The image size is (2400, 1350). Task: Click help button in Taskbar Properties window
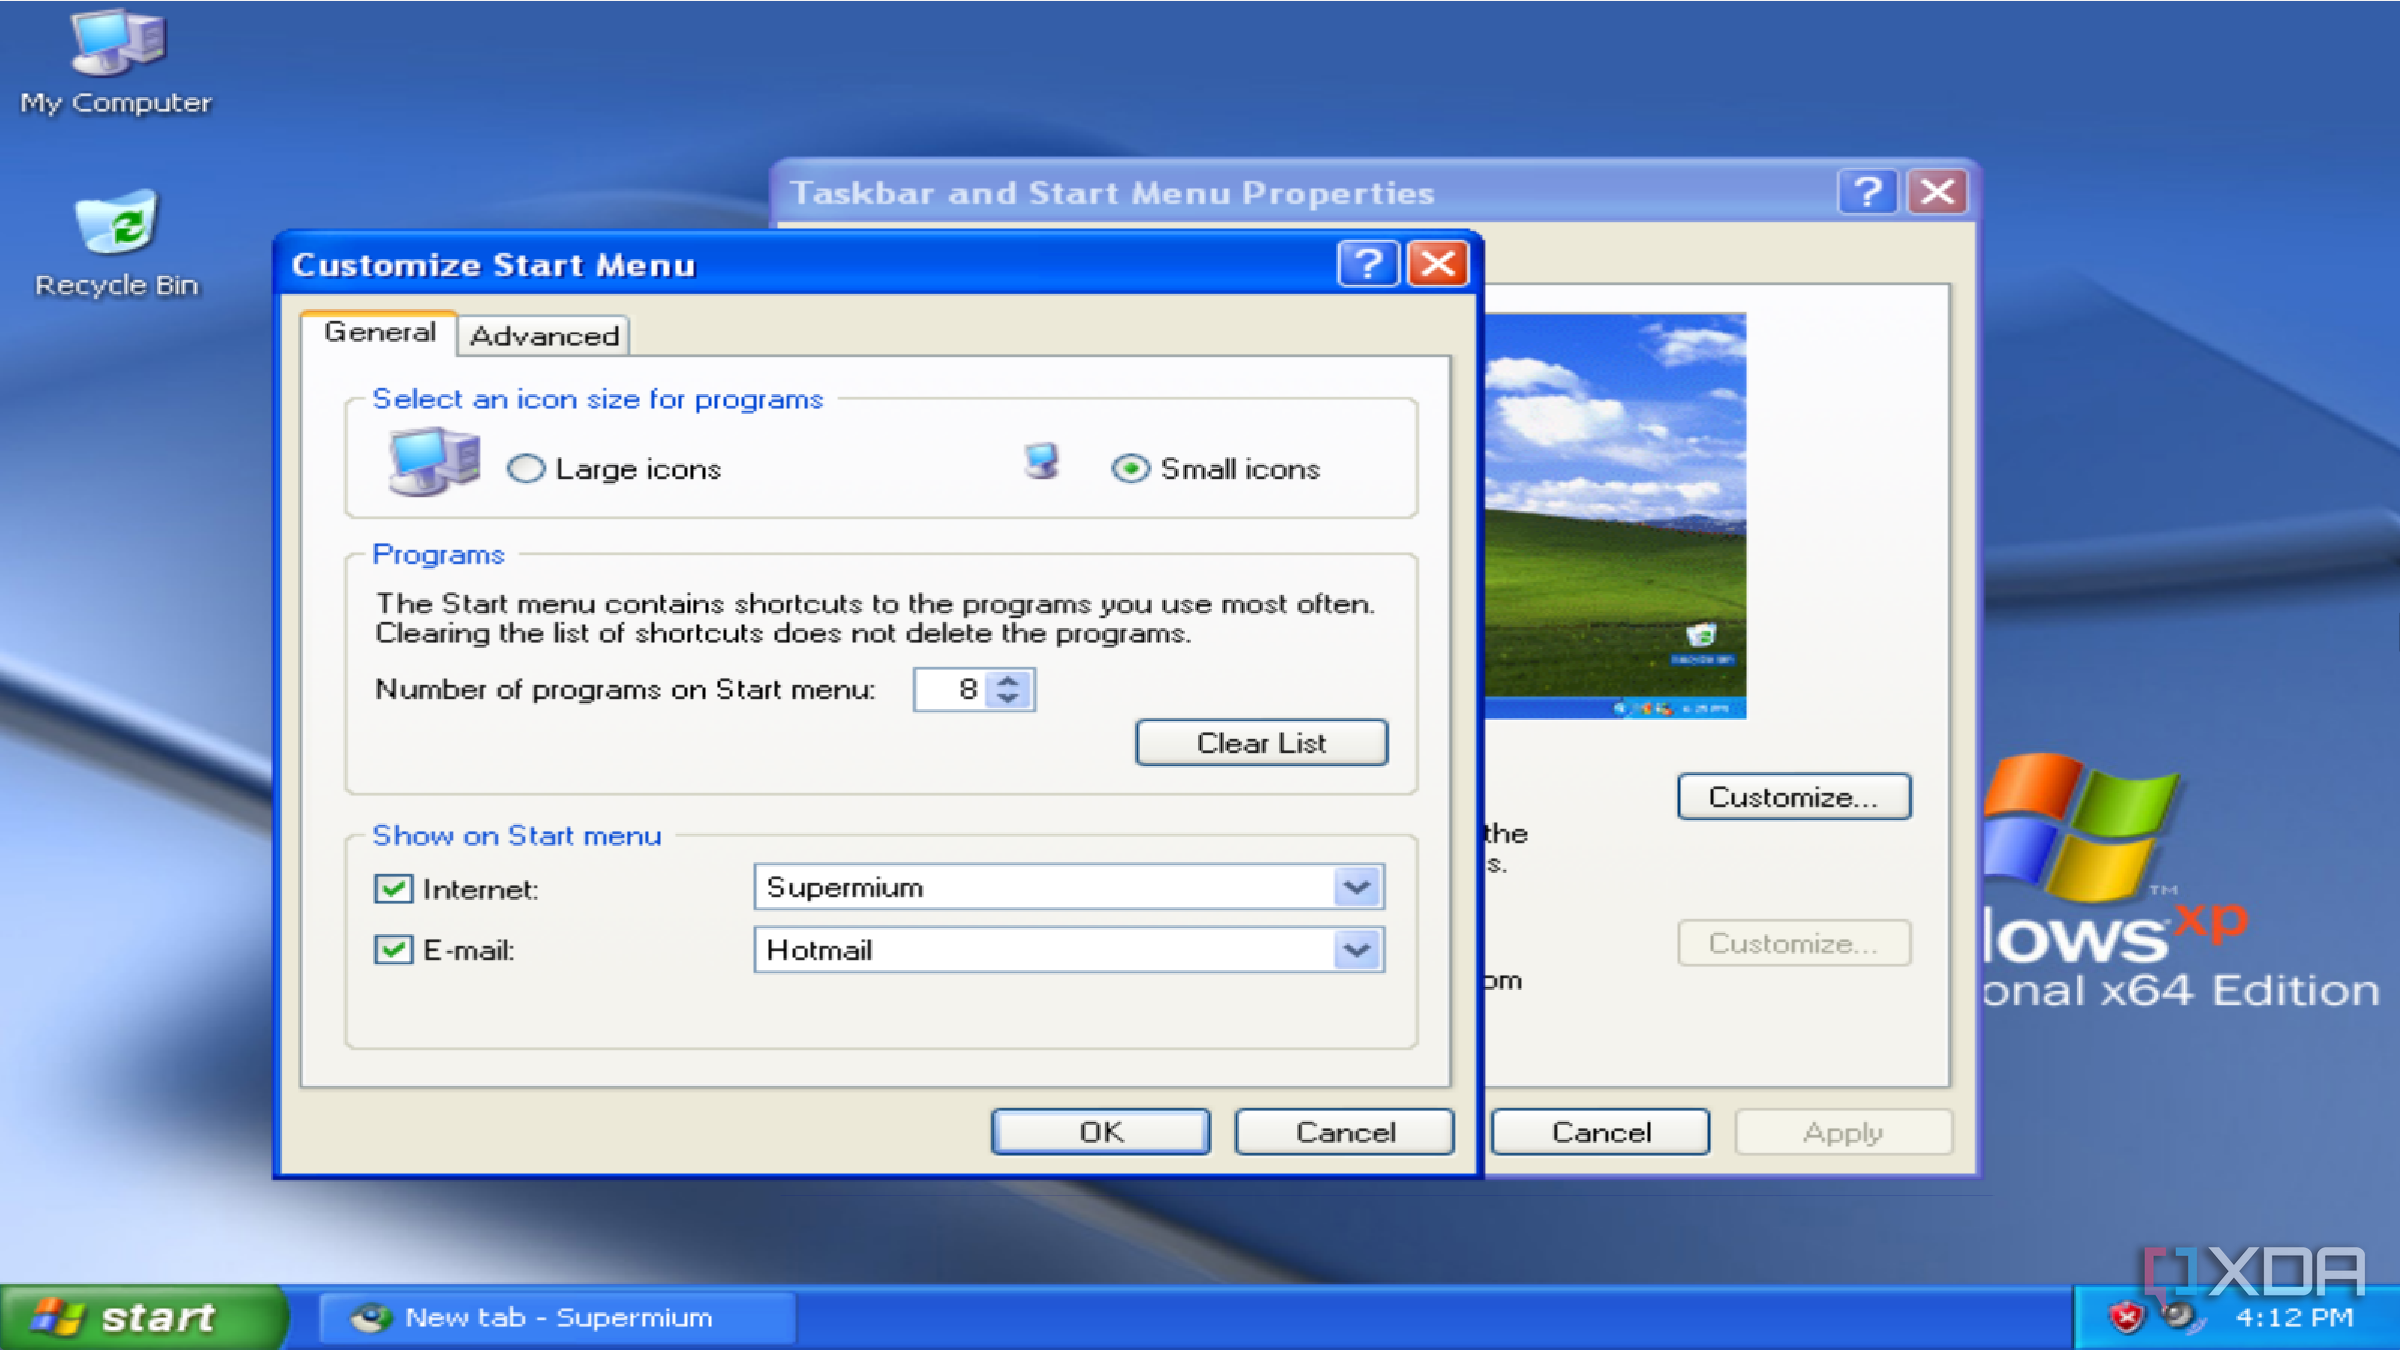(1867, 191)
